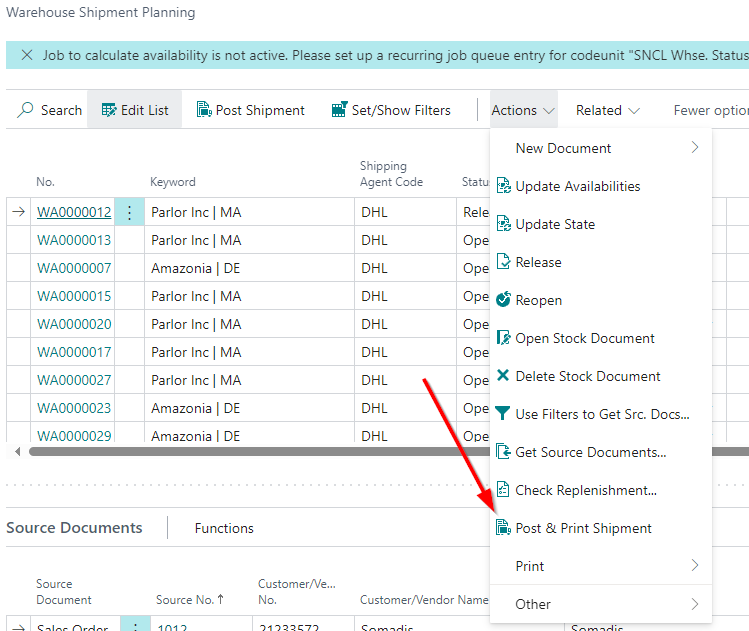749x631 pixels.
Task: Click the Delete Stock Document X icon
Action: click(x=504, y=376)
